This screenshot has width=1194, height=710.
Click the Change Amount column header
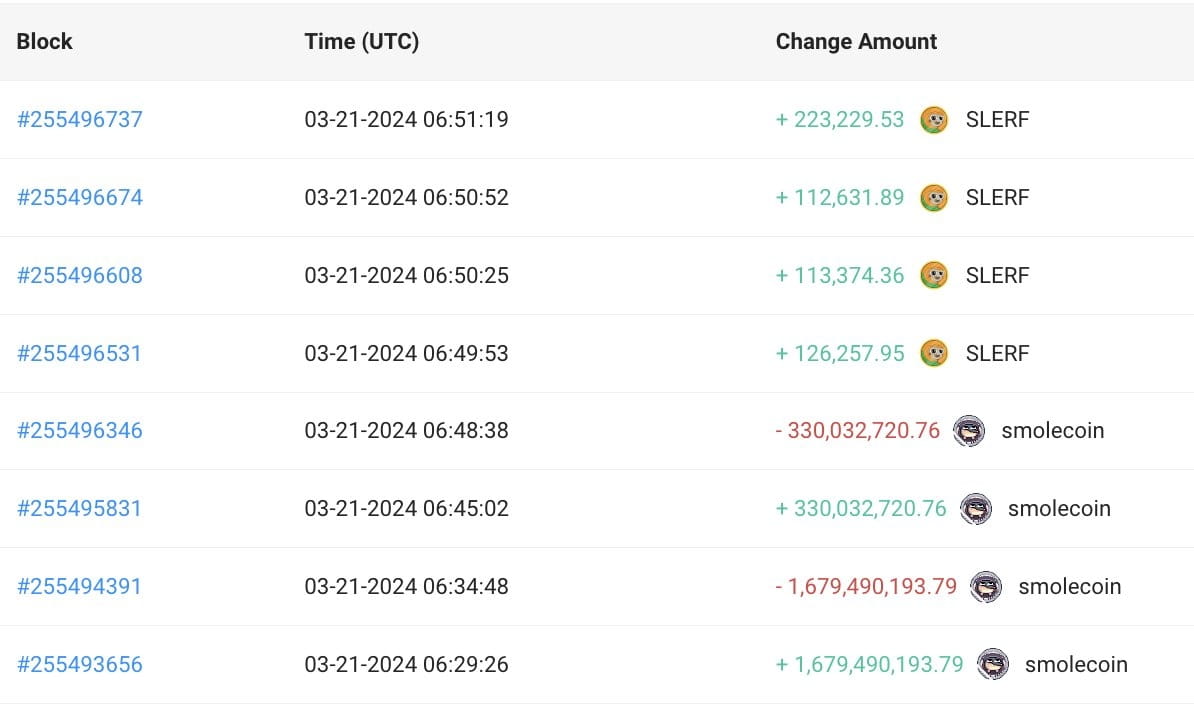tap(856, 41)
